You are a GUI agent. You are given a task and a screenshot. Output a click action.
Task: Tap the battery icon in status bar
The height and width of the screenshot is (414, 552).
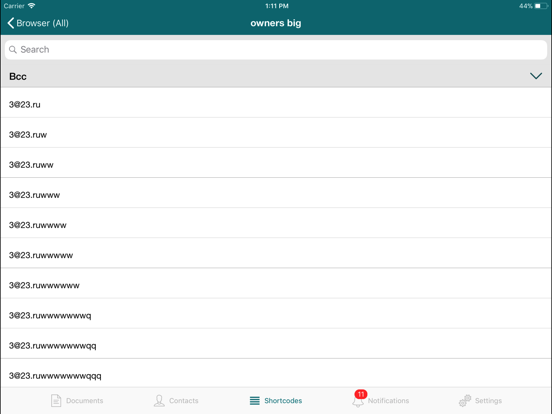coord(541,6)
